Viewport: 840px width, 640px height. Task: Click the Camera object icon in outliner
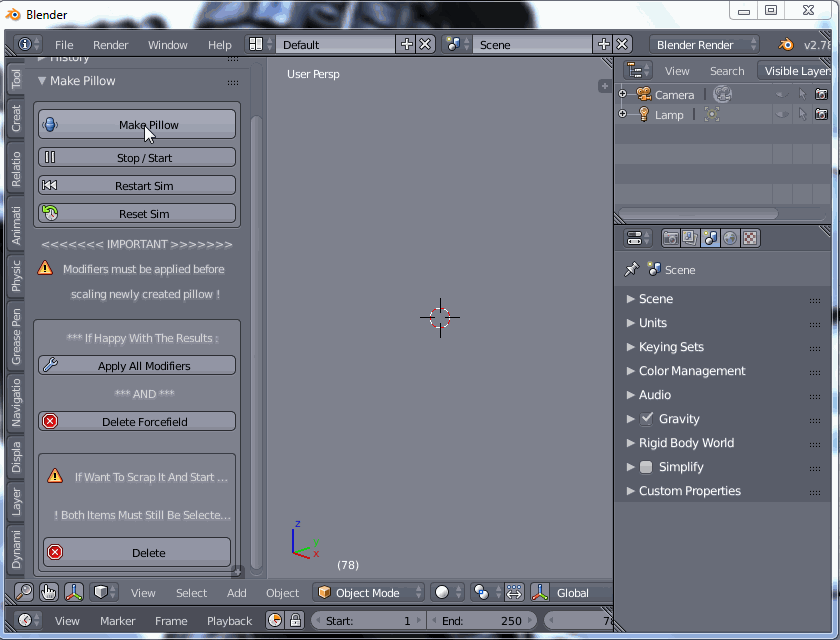coord(645,95)
